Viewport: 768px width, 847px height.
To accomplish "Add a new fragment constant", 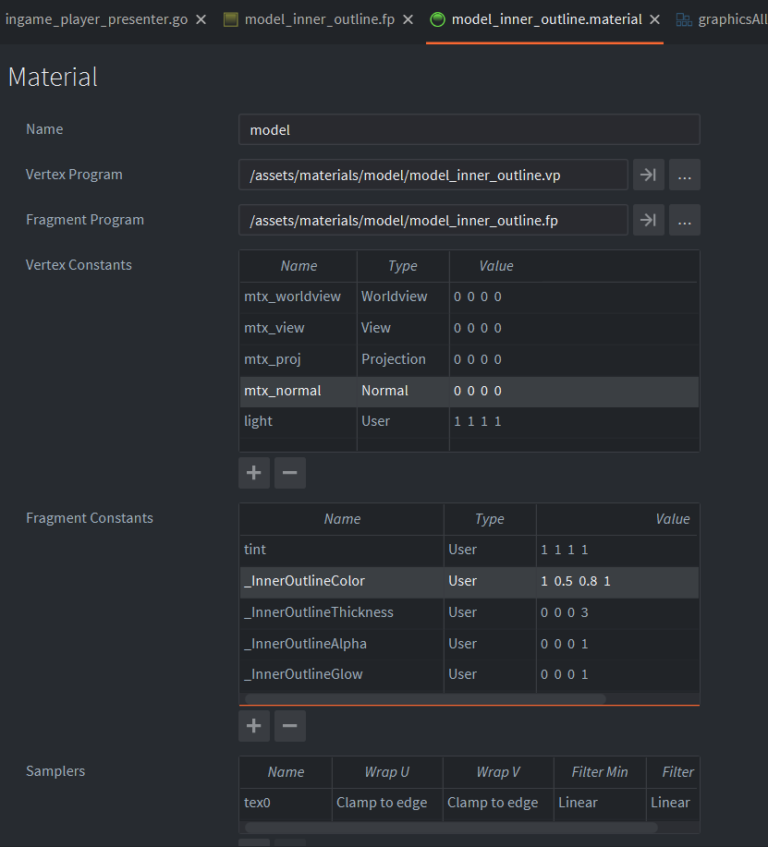I will tap(254, 726).
